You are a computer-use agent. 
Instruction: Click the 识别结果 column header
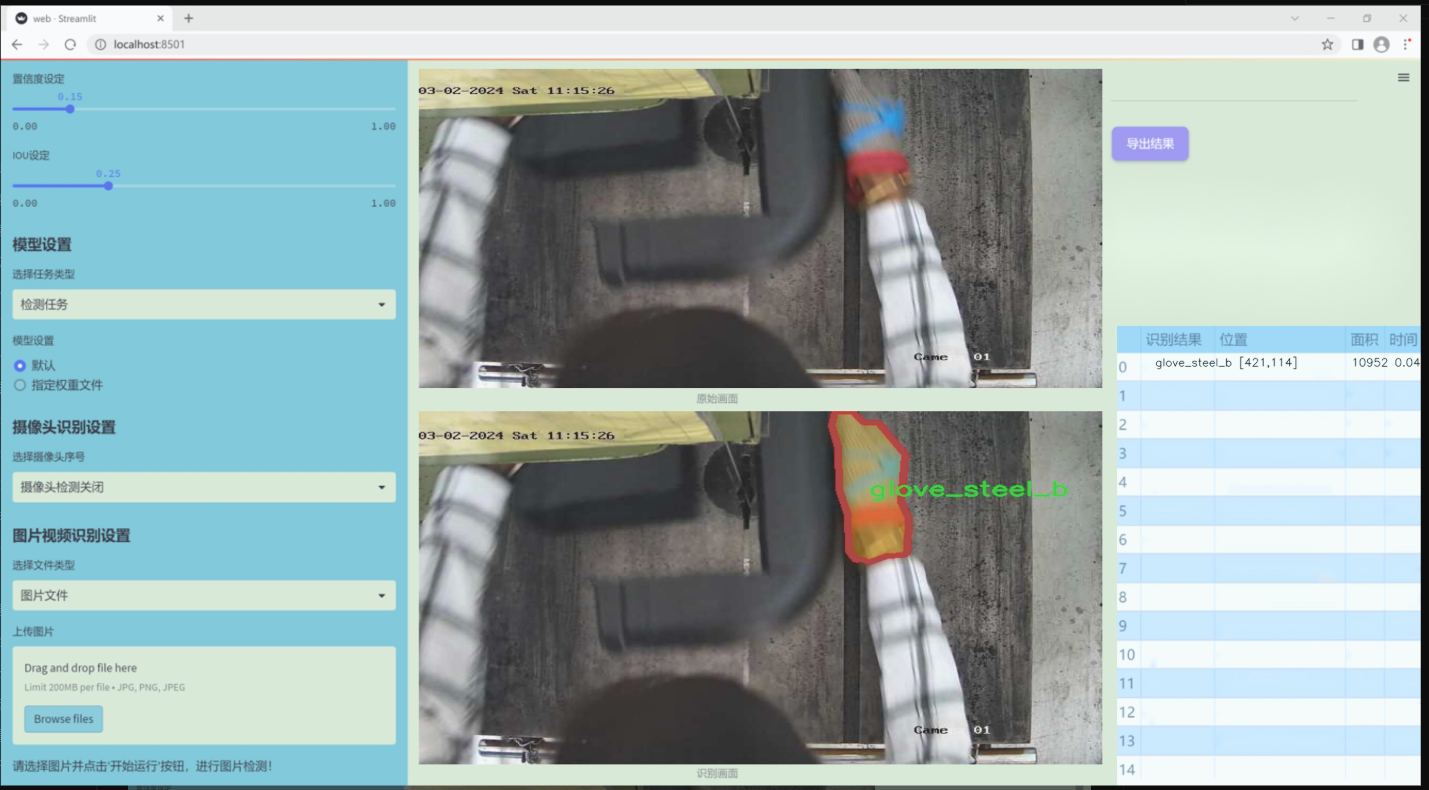[1177, 340]
